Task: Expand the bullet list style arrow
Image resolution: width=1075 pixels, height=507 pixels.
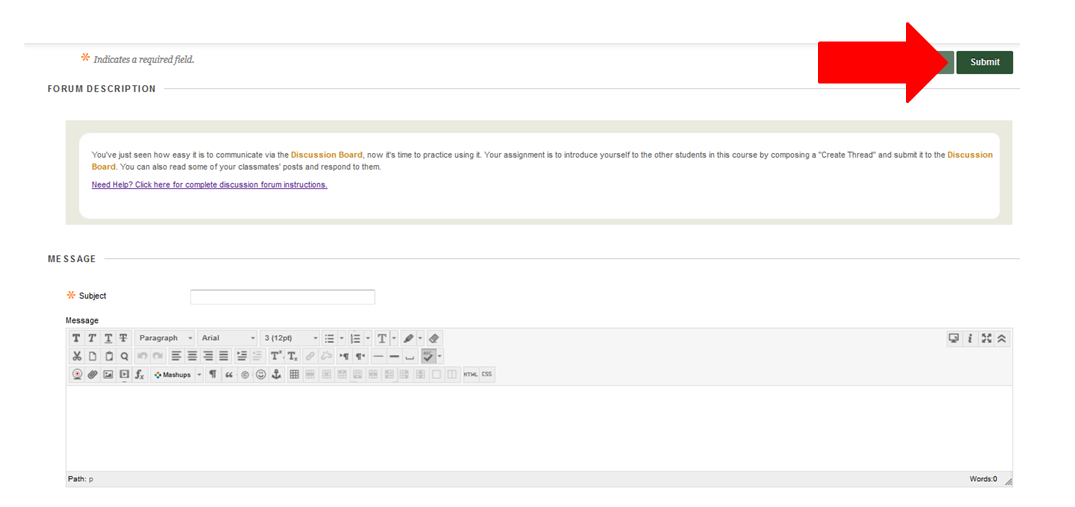Action: coord(341,338)
